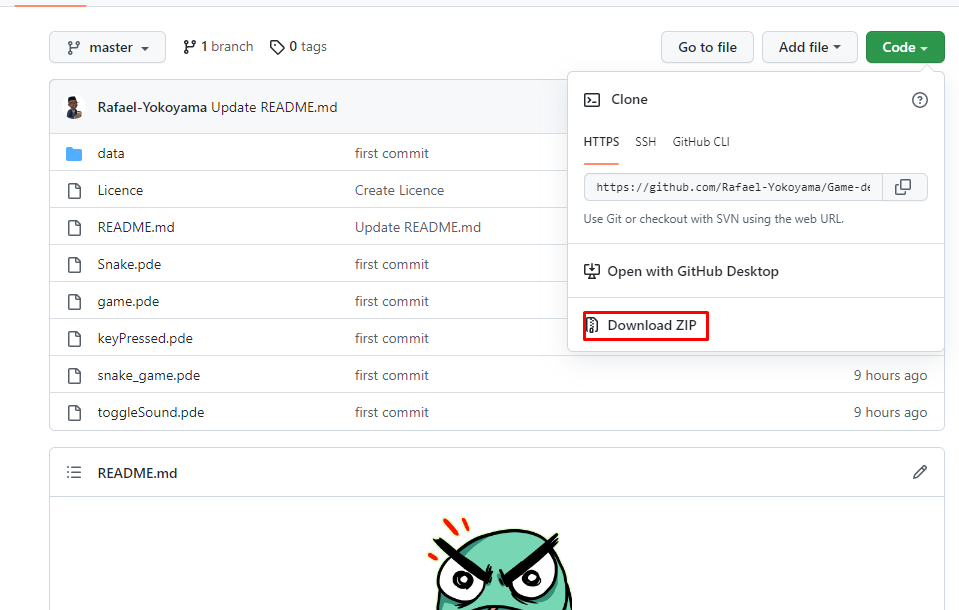Click the Go to file button

pos(707,47)
